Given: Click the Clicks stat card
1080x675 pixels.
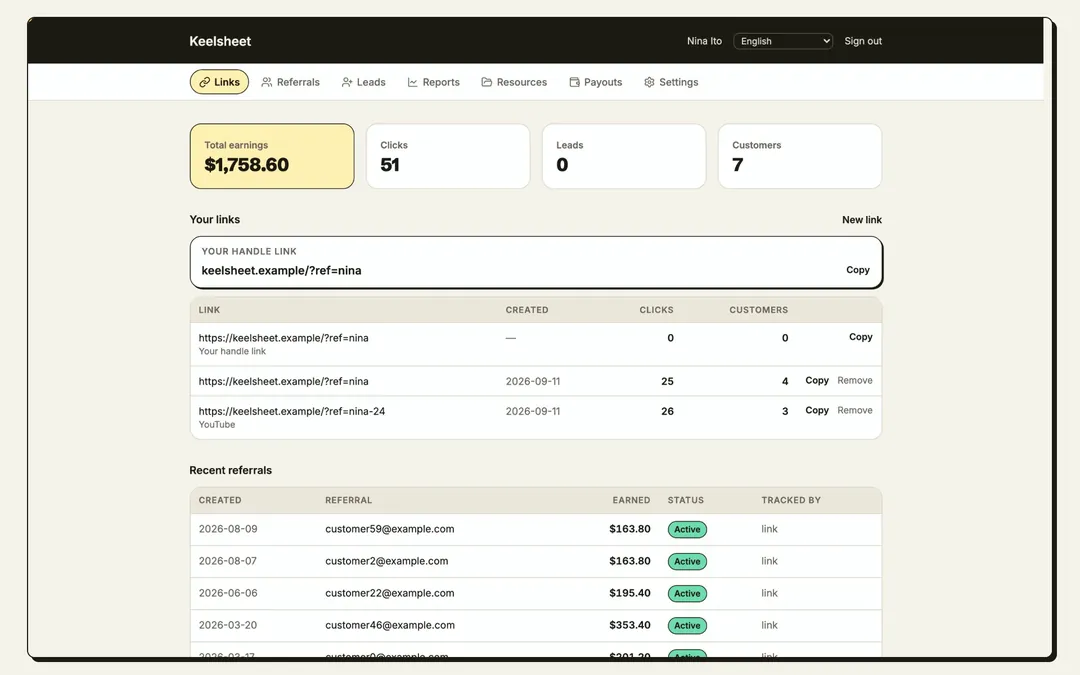Looking at the screenshot, I should pos(448,156).
